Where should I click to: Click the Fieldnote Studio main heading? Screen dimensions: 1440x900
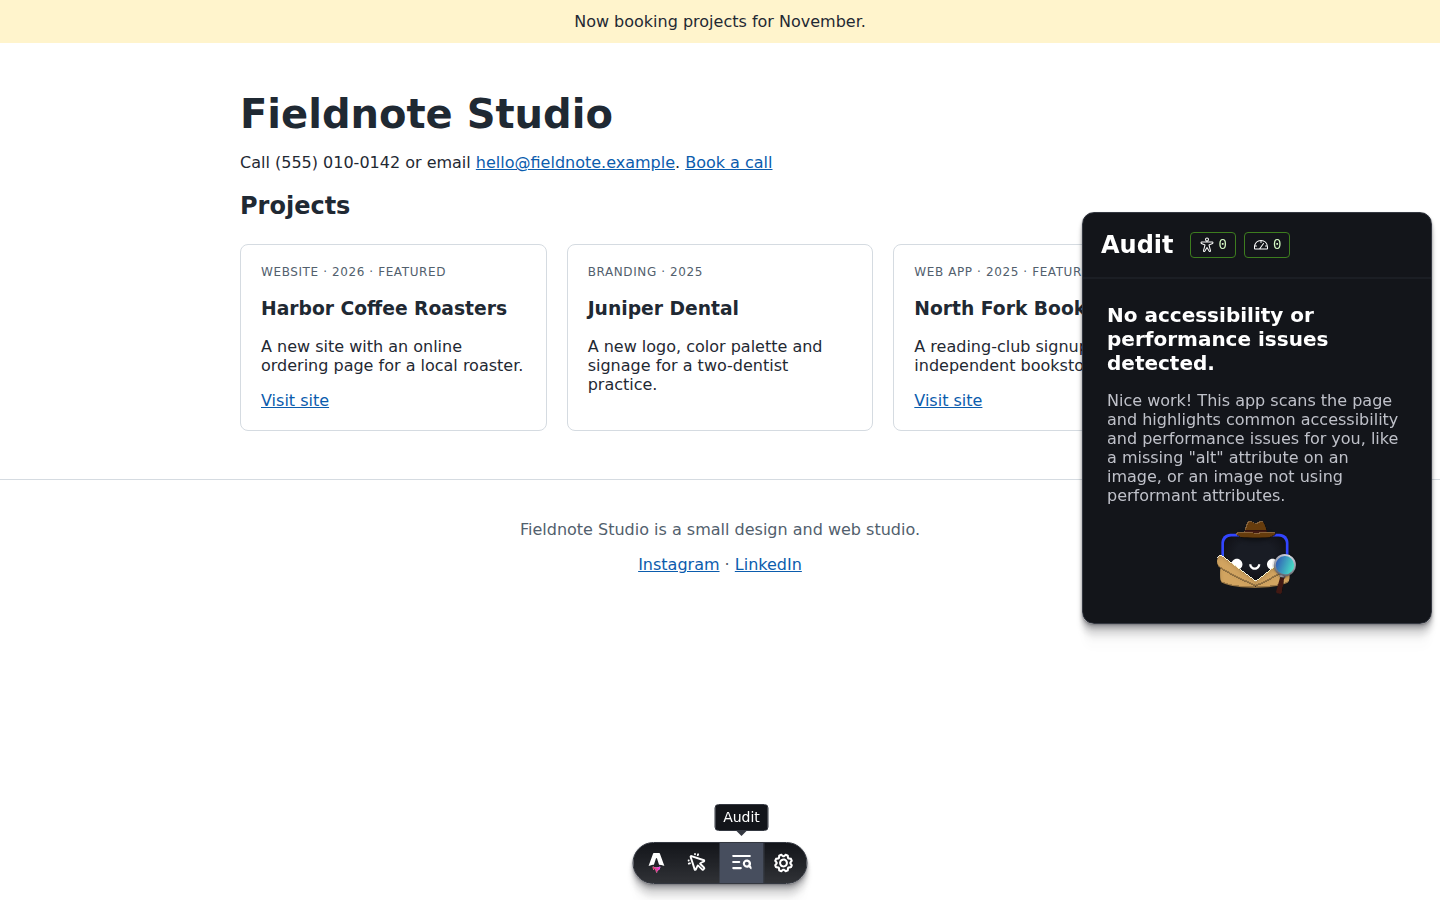coord(426,114)
